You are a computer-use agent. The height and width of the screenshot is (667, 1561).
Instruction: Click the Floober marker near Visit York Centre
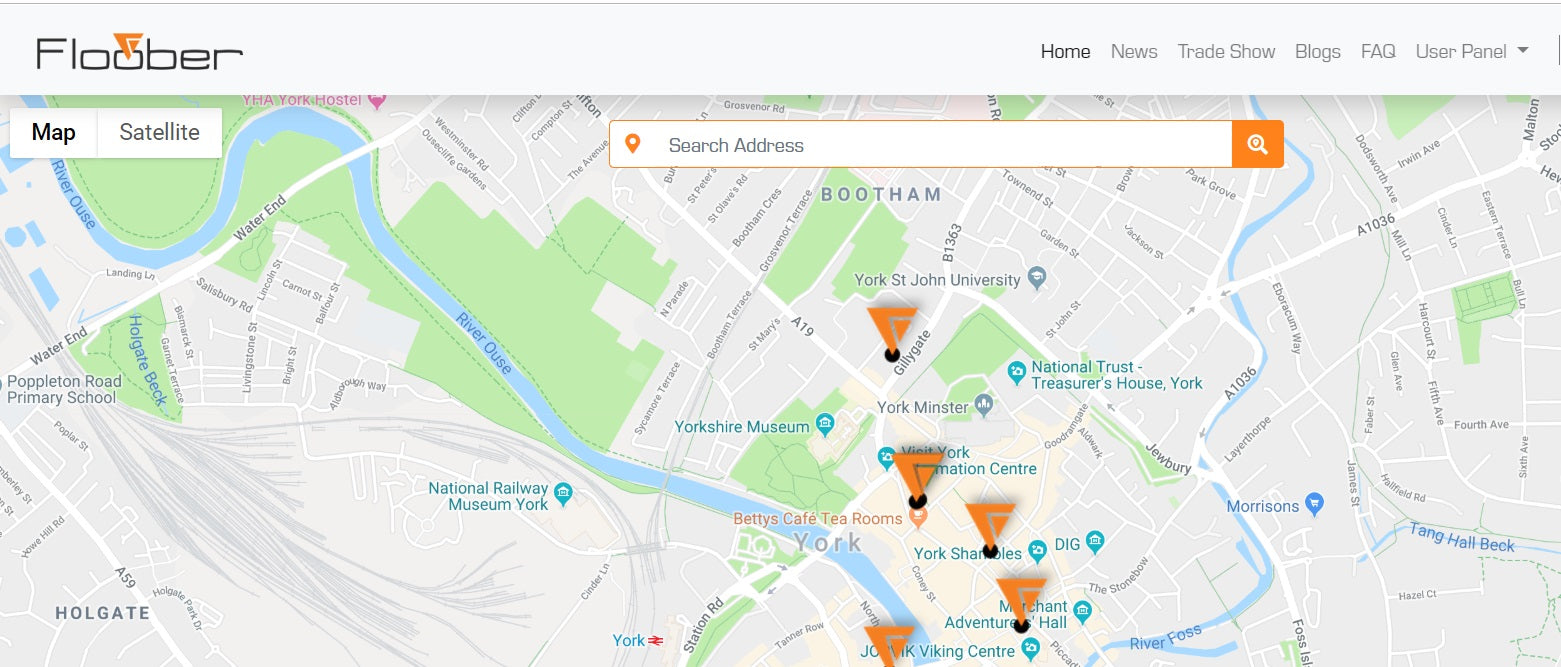pos(917,477)
